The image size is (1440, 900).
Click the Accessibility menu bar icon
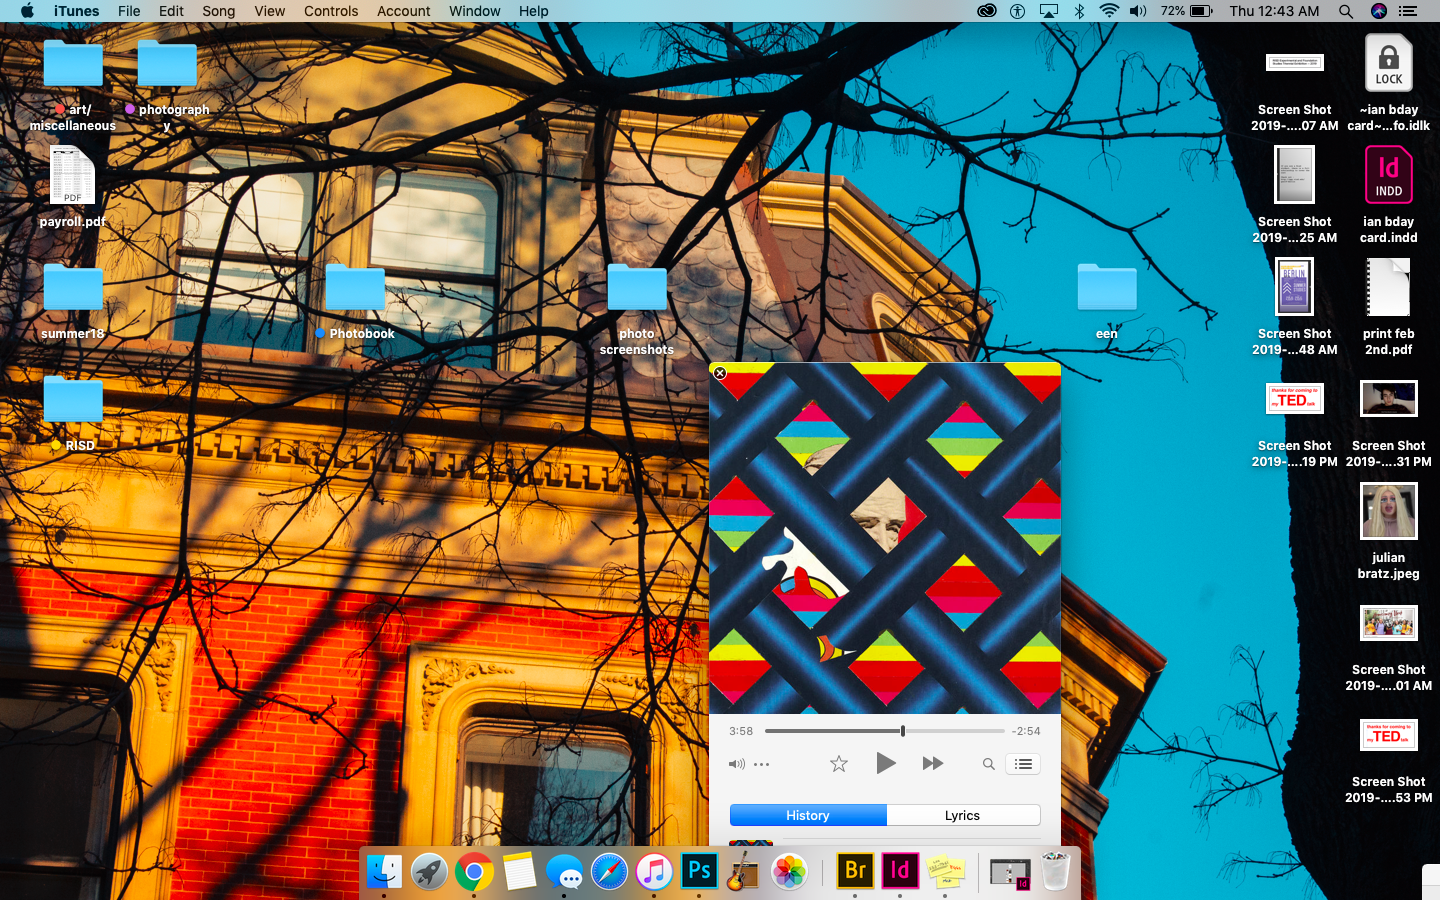[1018, 11]
